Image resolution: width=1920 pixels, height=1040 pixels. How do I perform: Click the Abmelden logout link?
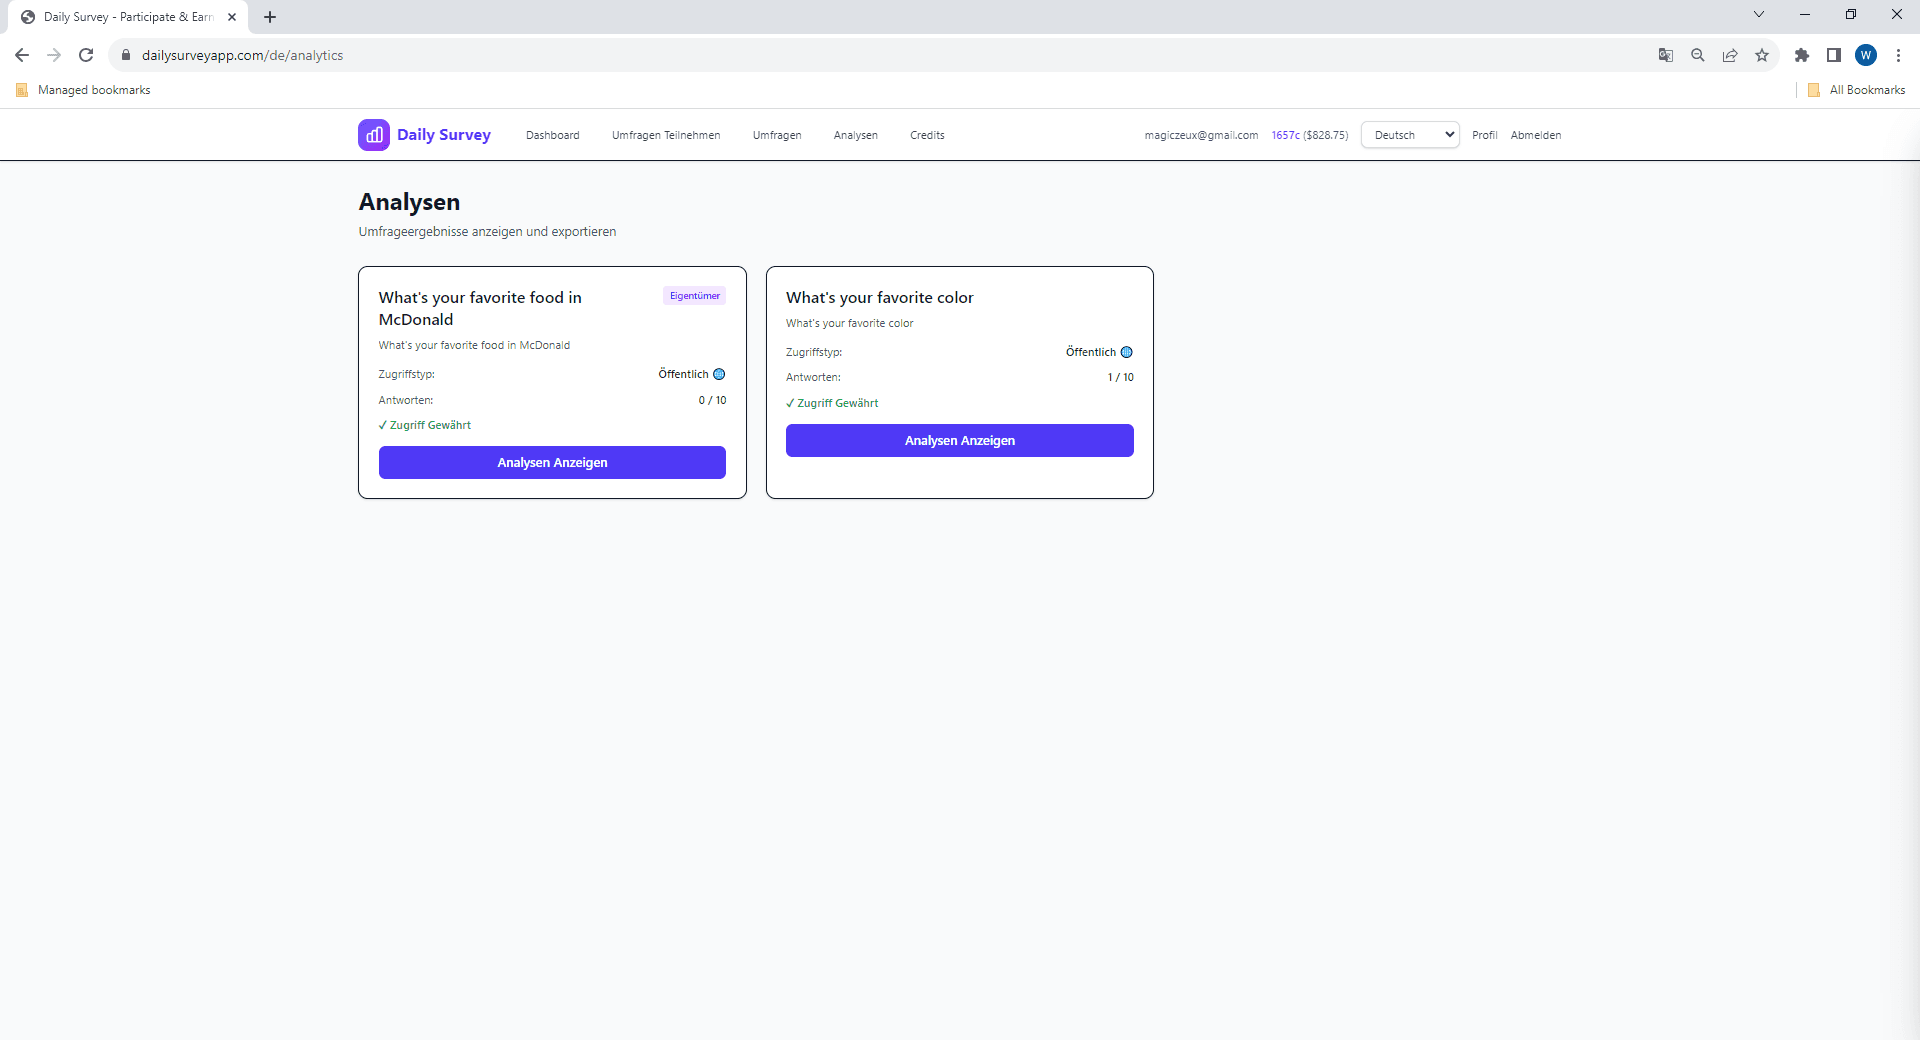click(x=1536, y=135)
